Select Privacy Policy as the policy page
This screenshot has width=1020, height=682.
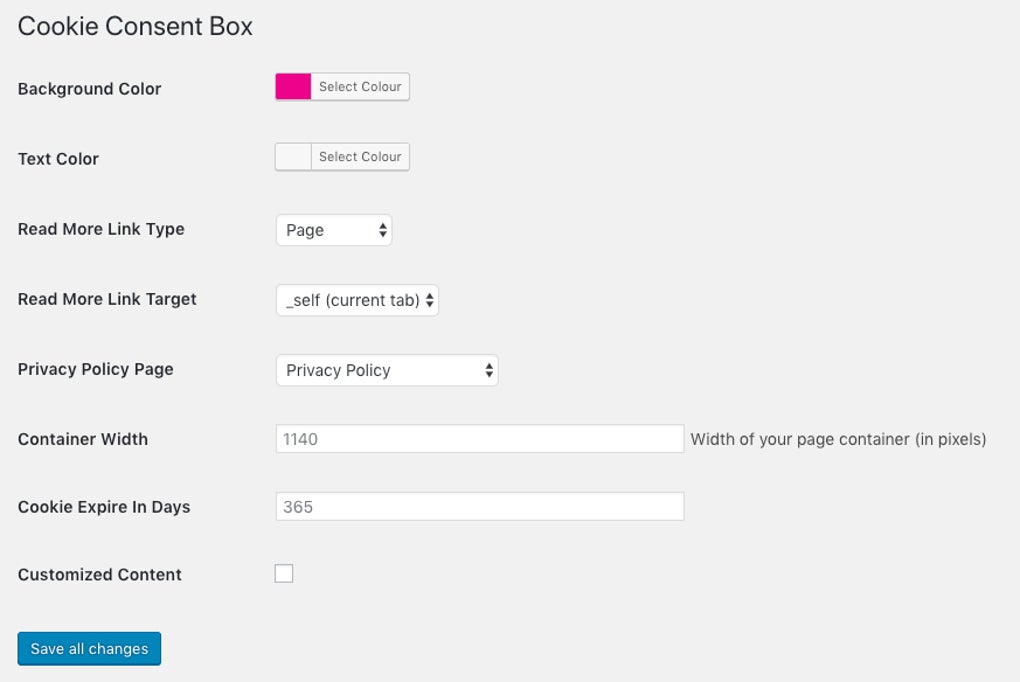click(x=387, y=370)
